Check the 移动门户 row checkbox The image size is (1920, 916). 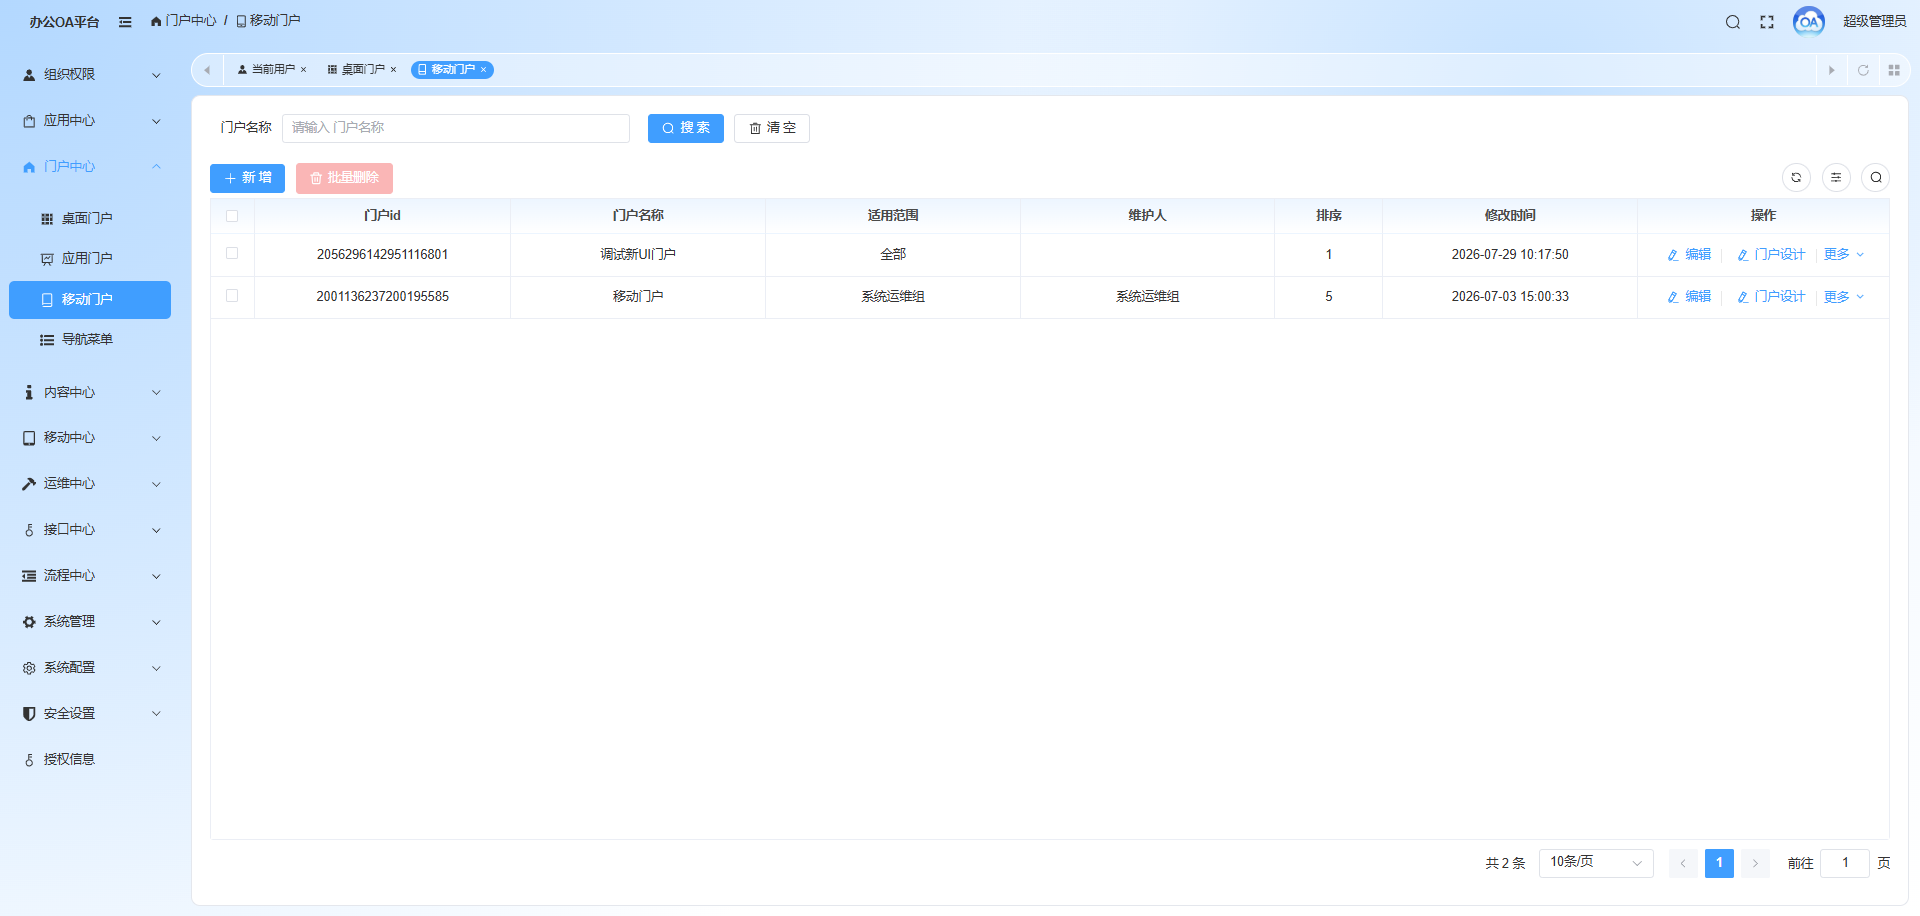[232, 296]
